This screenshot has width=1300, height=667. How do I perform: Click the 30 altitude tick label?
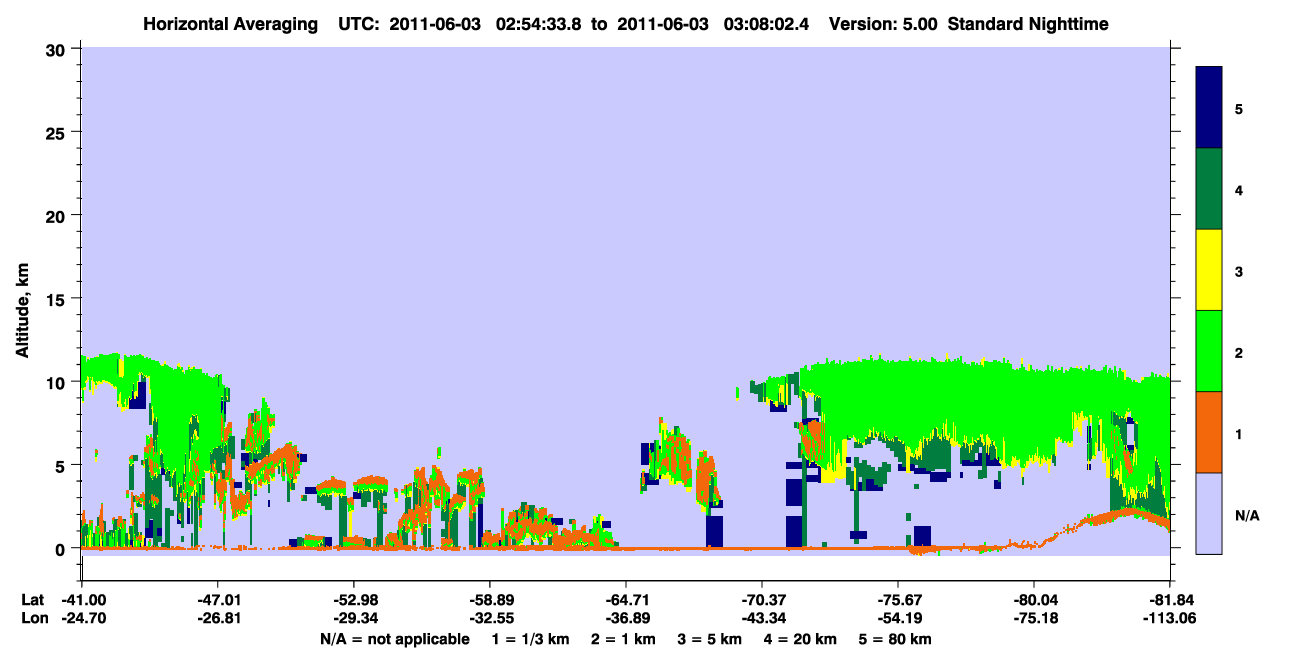[59, 49]
